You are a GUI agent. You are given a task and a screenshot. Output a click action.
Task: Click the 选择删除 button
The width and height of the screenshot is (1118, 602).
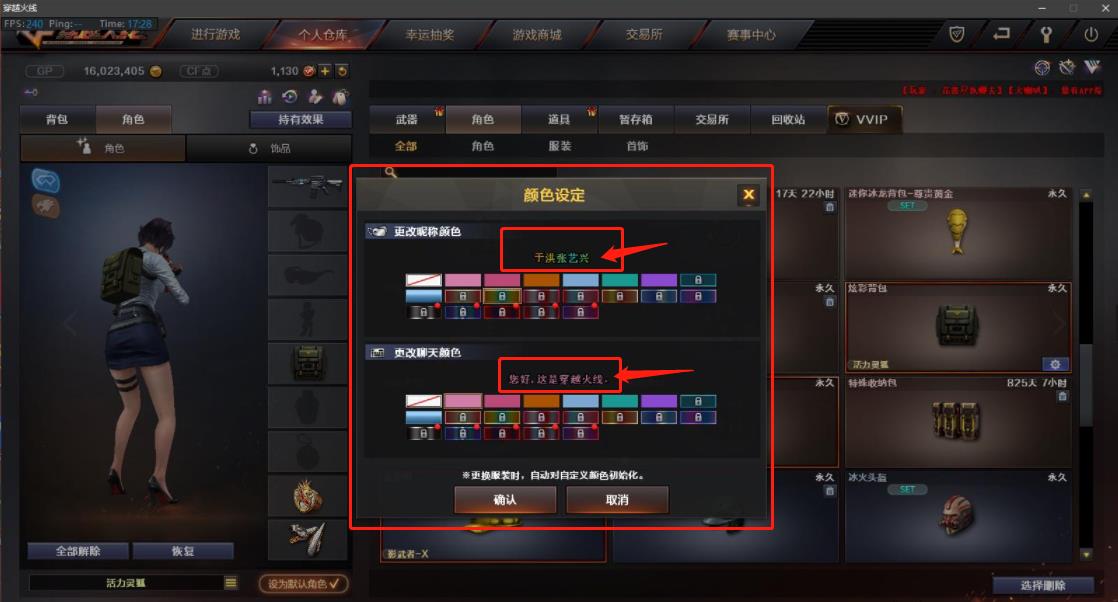[1043, 585]
